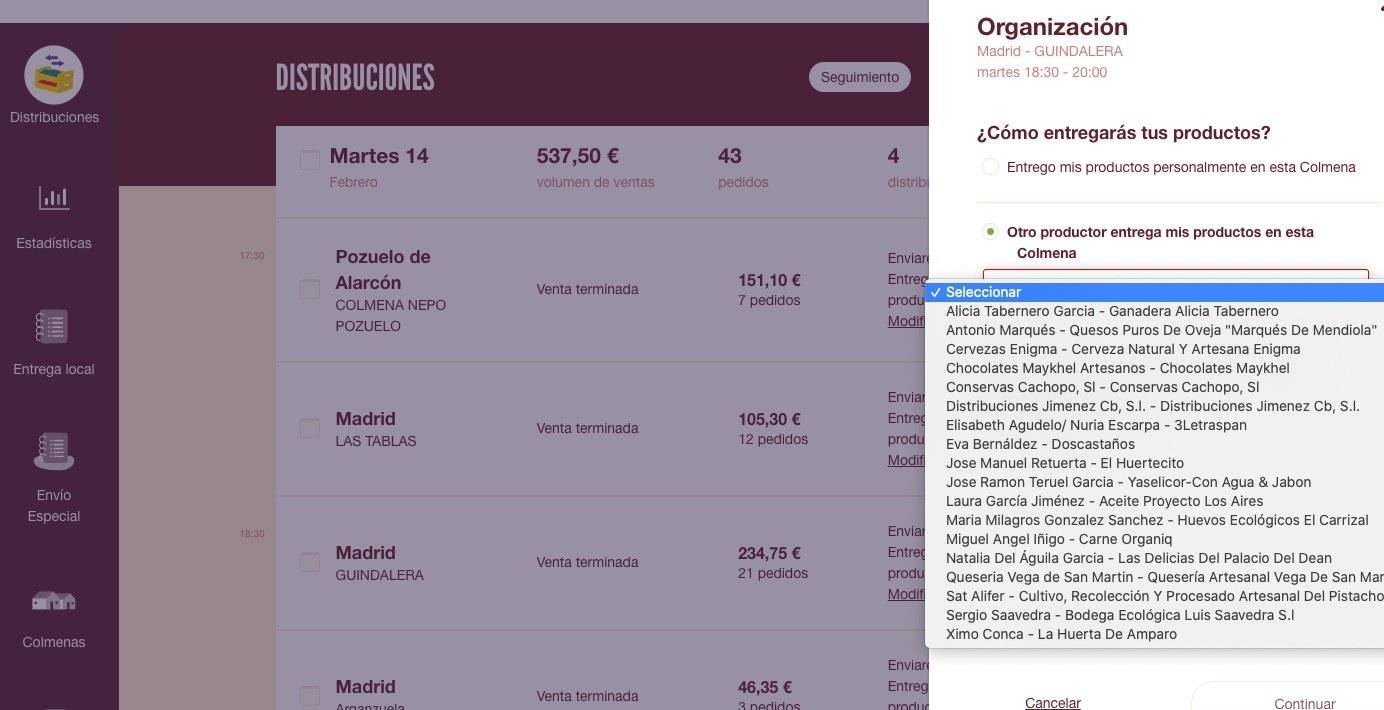1384x710 pixels.
Task: Click the 'Pozuelo de Alarcón' distribution name
Action: coord(383,270)
